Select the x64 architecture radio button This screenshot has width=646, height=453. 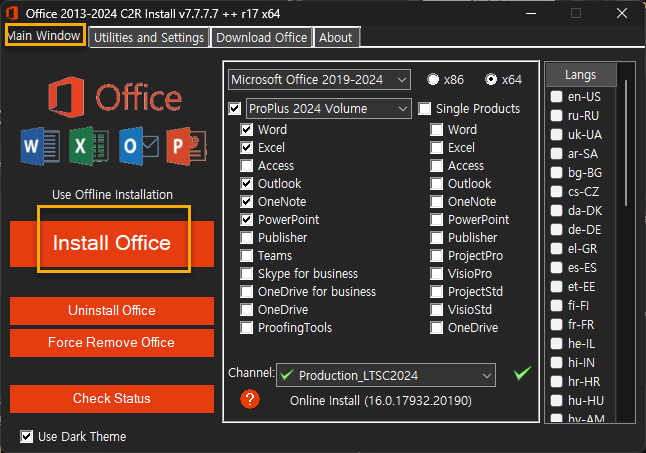point(491,79)
